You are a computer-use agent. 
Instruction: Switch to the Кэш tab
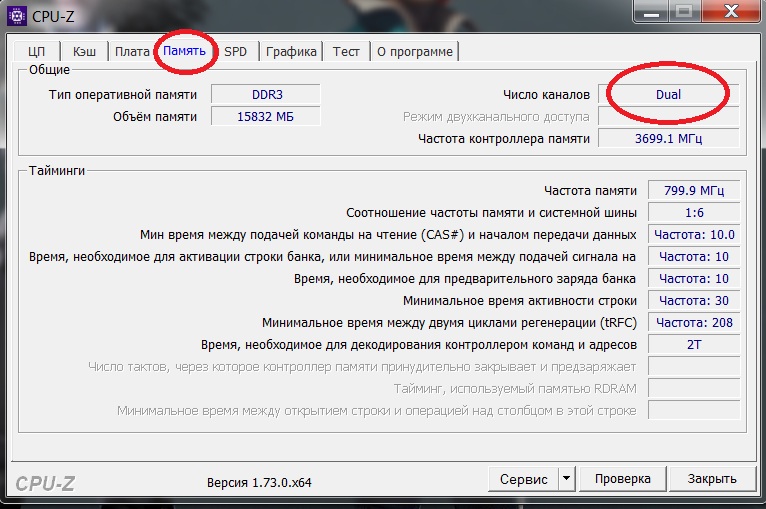84,51
